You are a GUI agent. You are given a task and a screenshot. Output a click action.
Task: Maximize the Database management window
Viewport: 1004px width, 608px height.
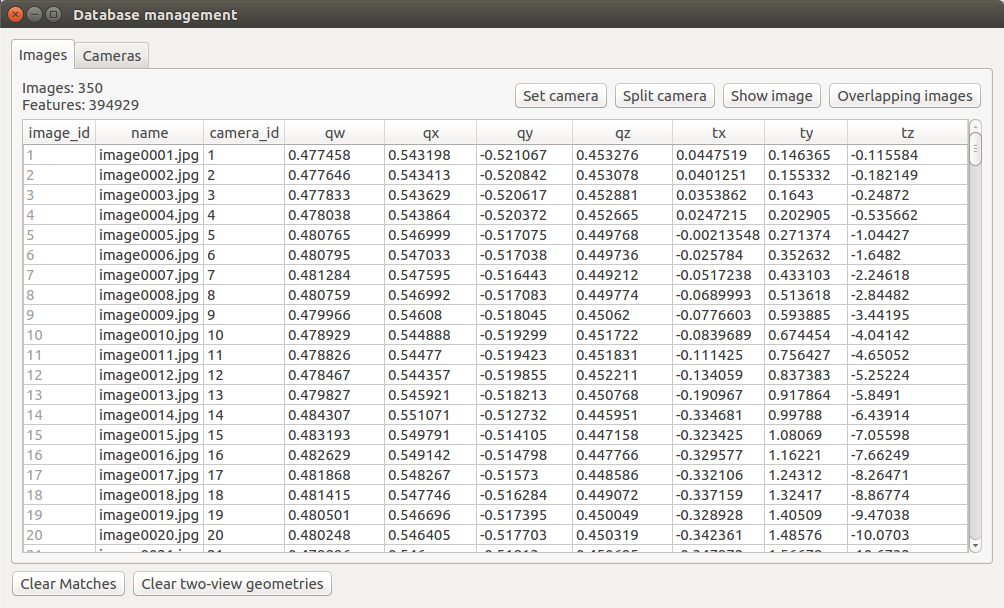click(54, 14)
